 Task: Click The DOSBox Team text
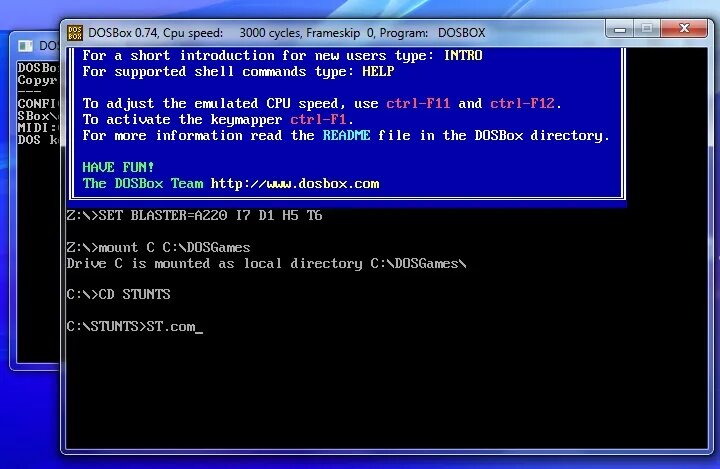click(x=143, y=184)
